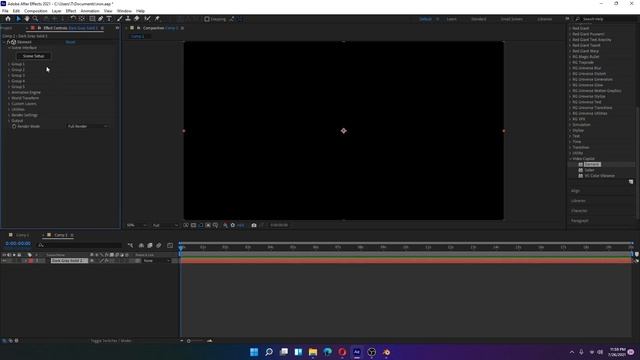Switch to the Standard workspace
This screenshot has width=640, height=360.
478,19
